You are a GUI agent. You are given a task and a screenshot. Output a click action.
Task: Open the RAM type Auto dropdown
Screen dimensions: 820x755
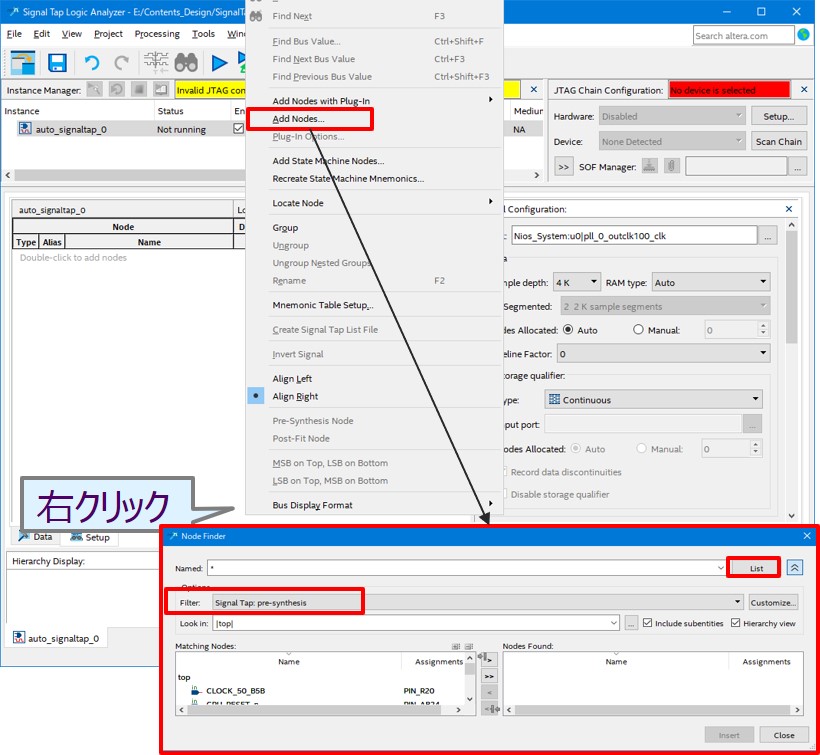710,282
